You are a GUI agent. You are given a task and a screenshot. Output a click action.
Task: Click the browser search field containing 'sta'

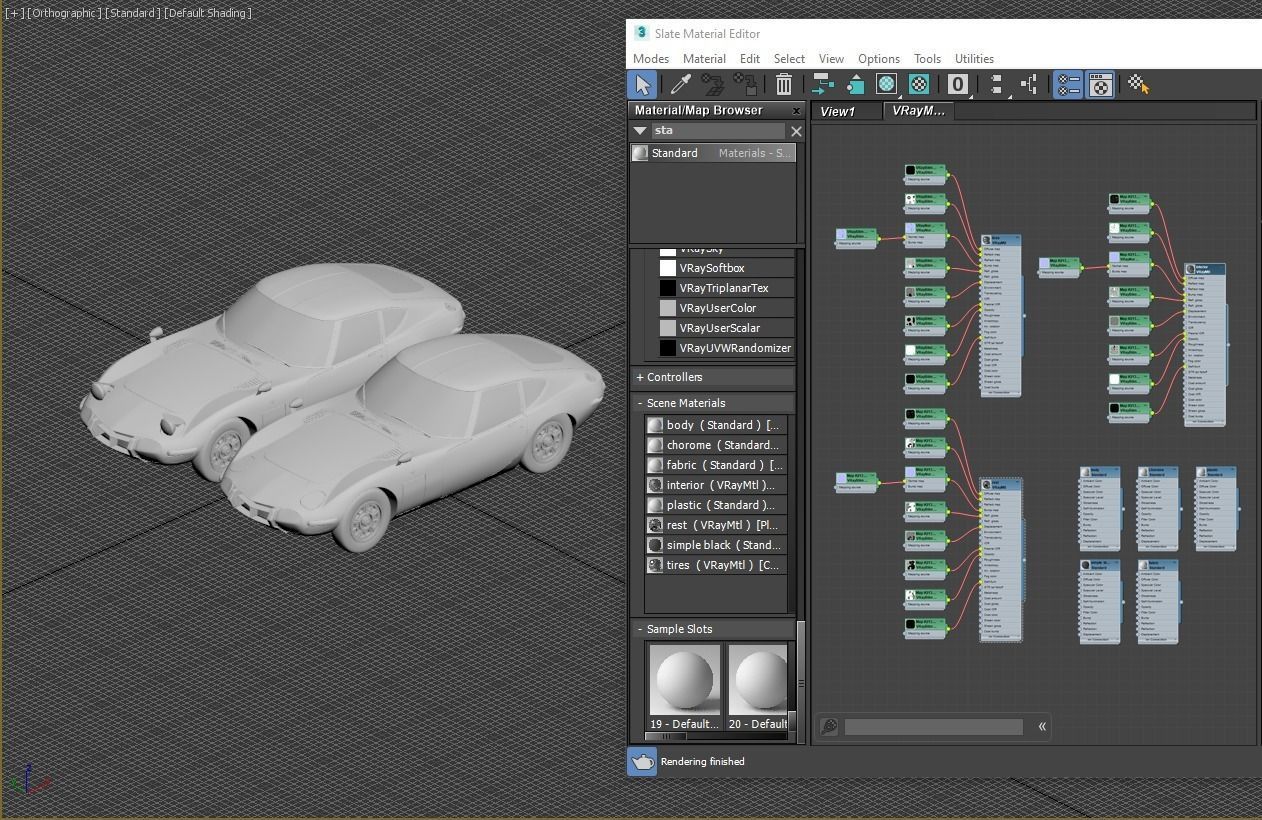(718, 131)
